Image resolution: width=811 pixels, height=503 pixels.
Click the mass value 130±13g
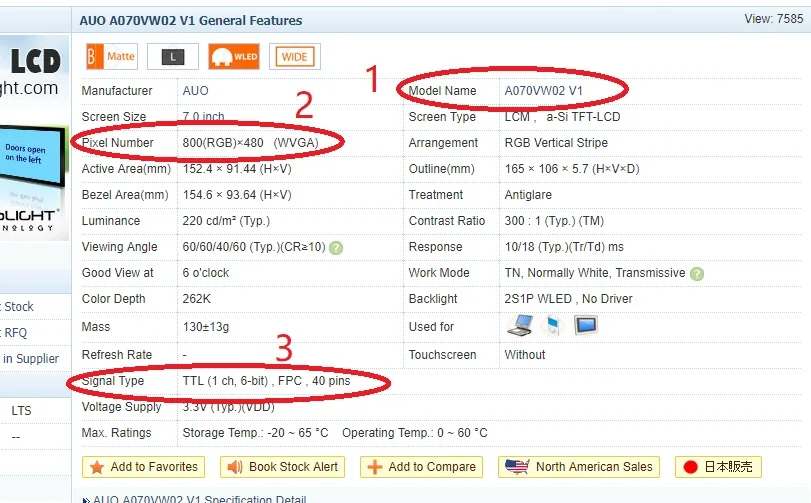pyautogui.click(x=206, y=327)
